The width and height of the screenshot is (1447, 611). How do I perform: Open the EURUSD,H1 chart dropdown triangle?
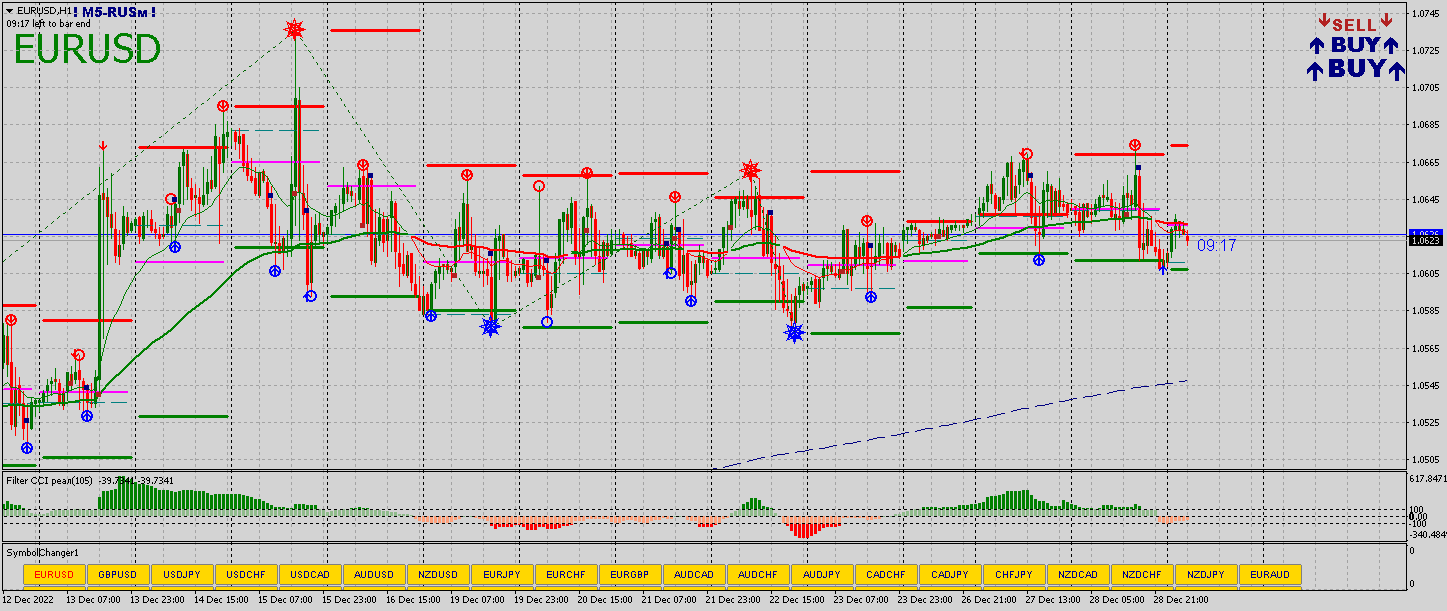pyautogui.click(x=9, y=10)
